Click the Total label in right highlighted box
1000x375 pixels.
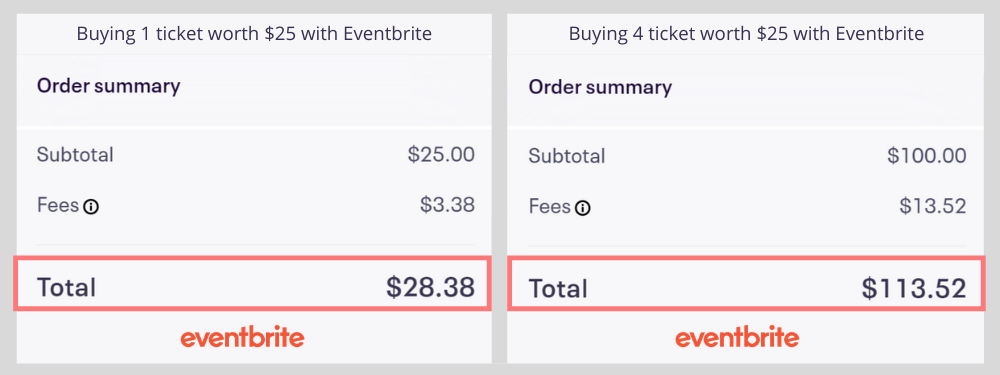(x=558, y=289)
